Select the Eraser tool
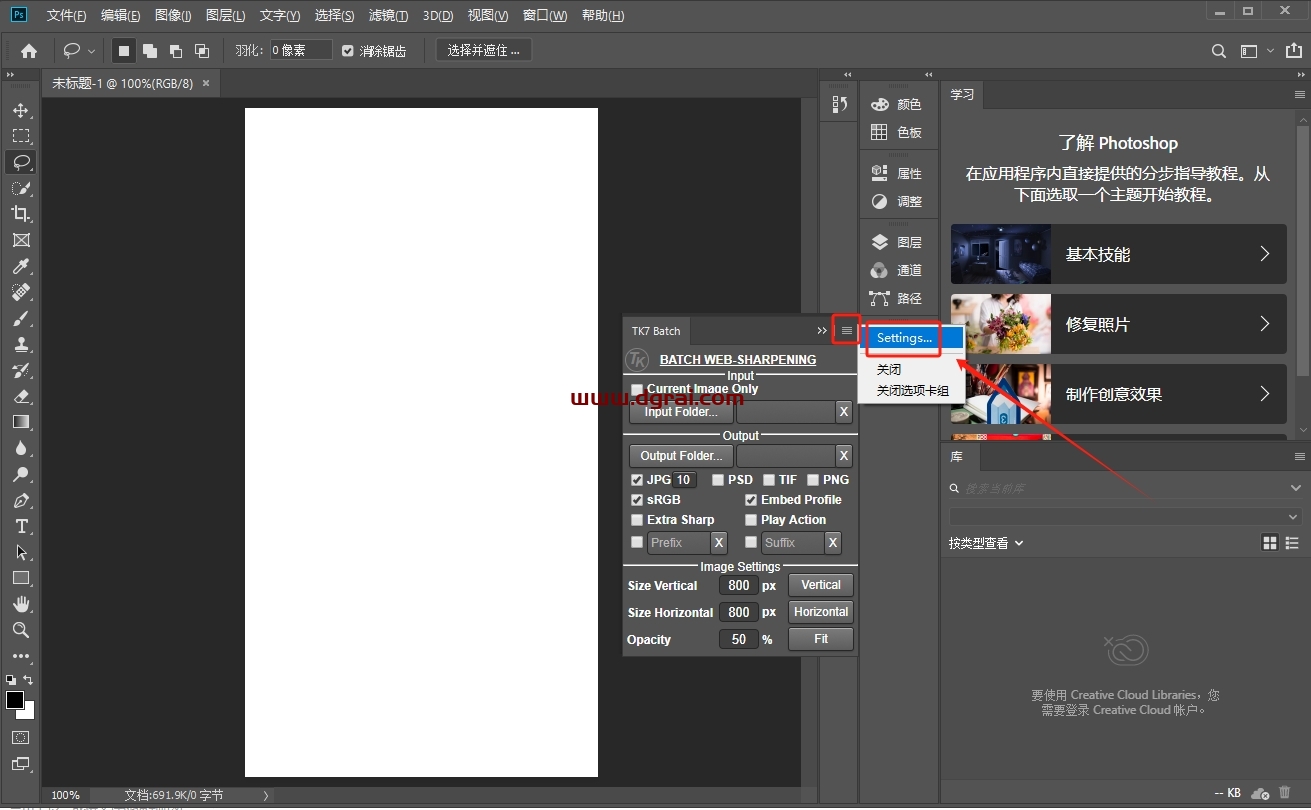 point(21,396)
